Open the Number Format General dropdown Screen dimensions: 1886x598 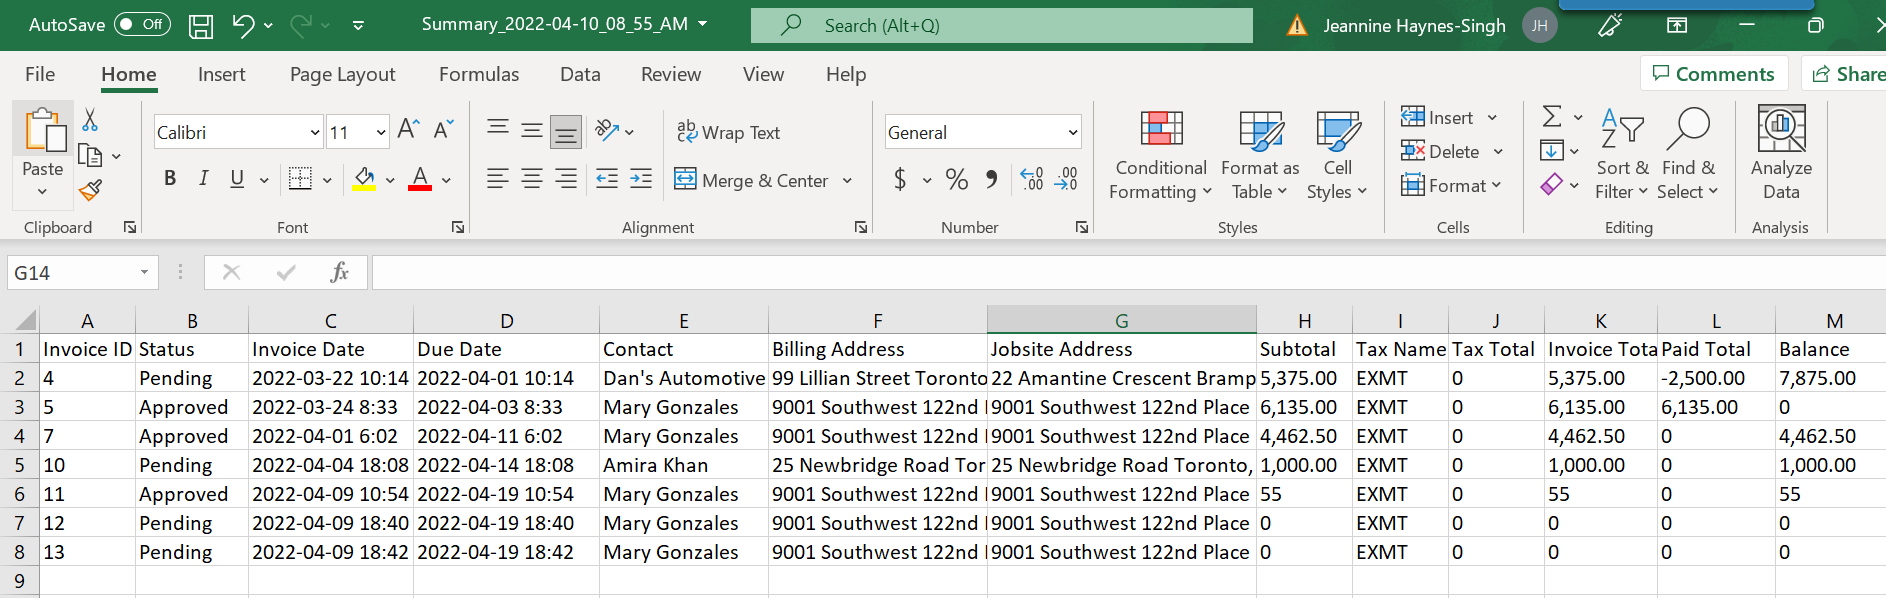pyautogui.click(x=1073, y=133)
